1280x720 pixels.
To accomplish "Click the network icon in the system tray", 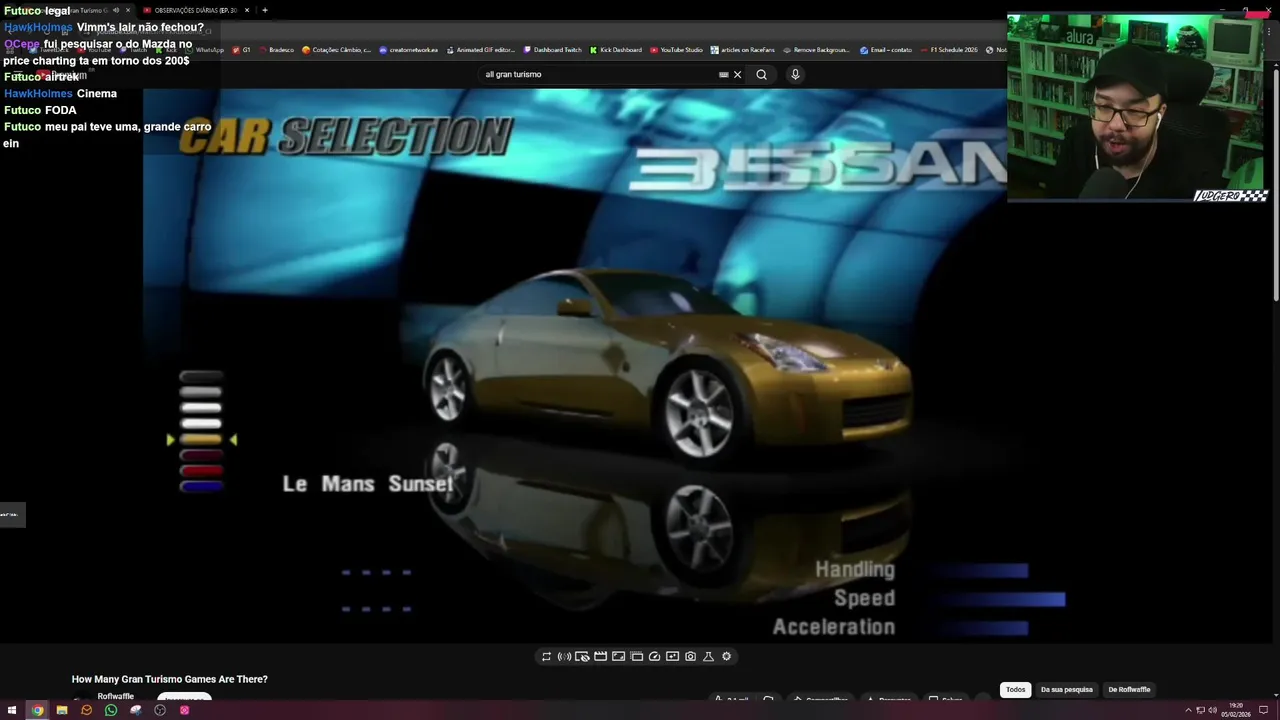I will click(x=1200, y=710).
